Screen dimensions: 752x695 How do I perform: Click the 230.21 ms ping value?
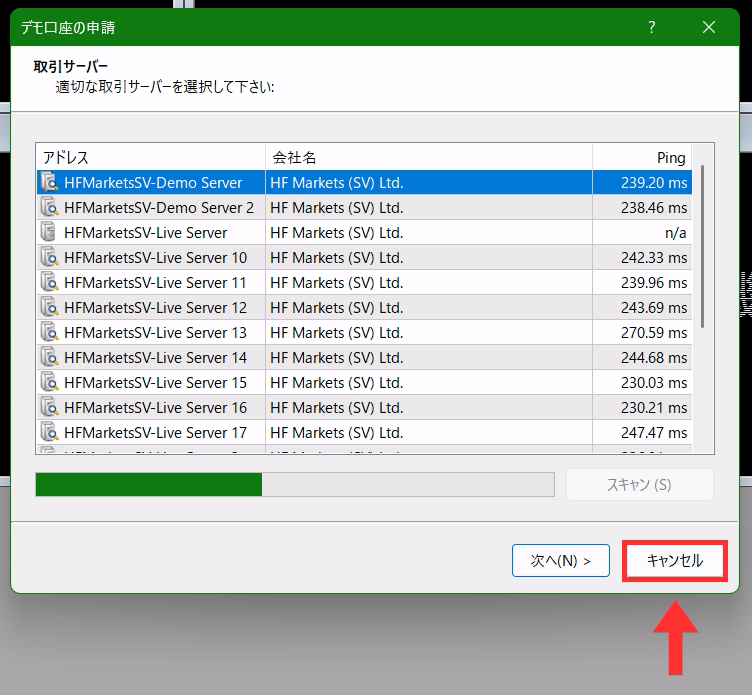654,408
